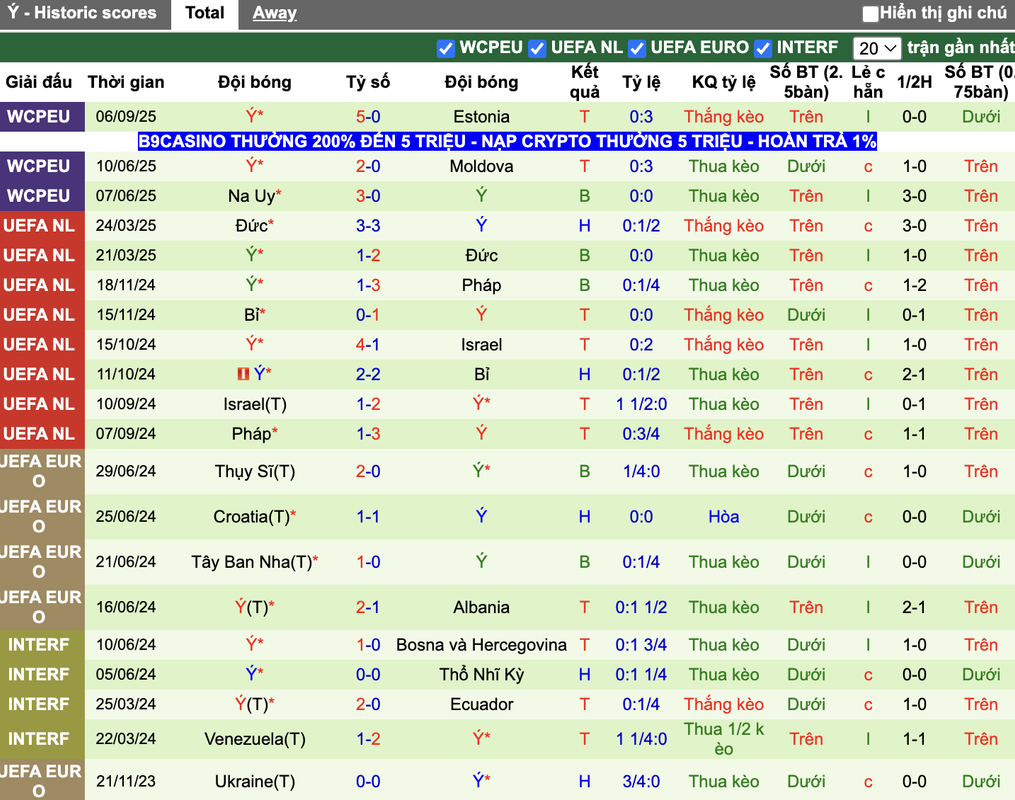Click the 2-2 score versus Bỉ

coord(368,375)
